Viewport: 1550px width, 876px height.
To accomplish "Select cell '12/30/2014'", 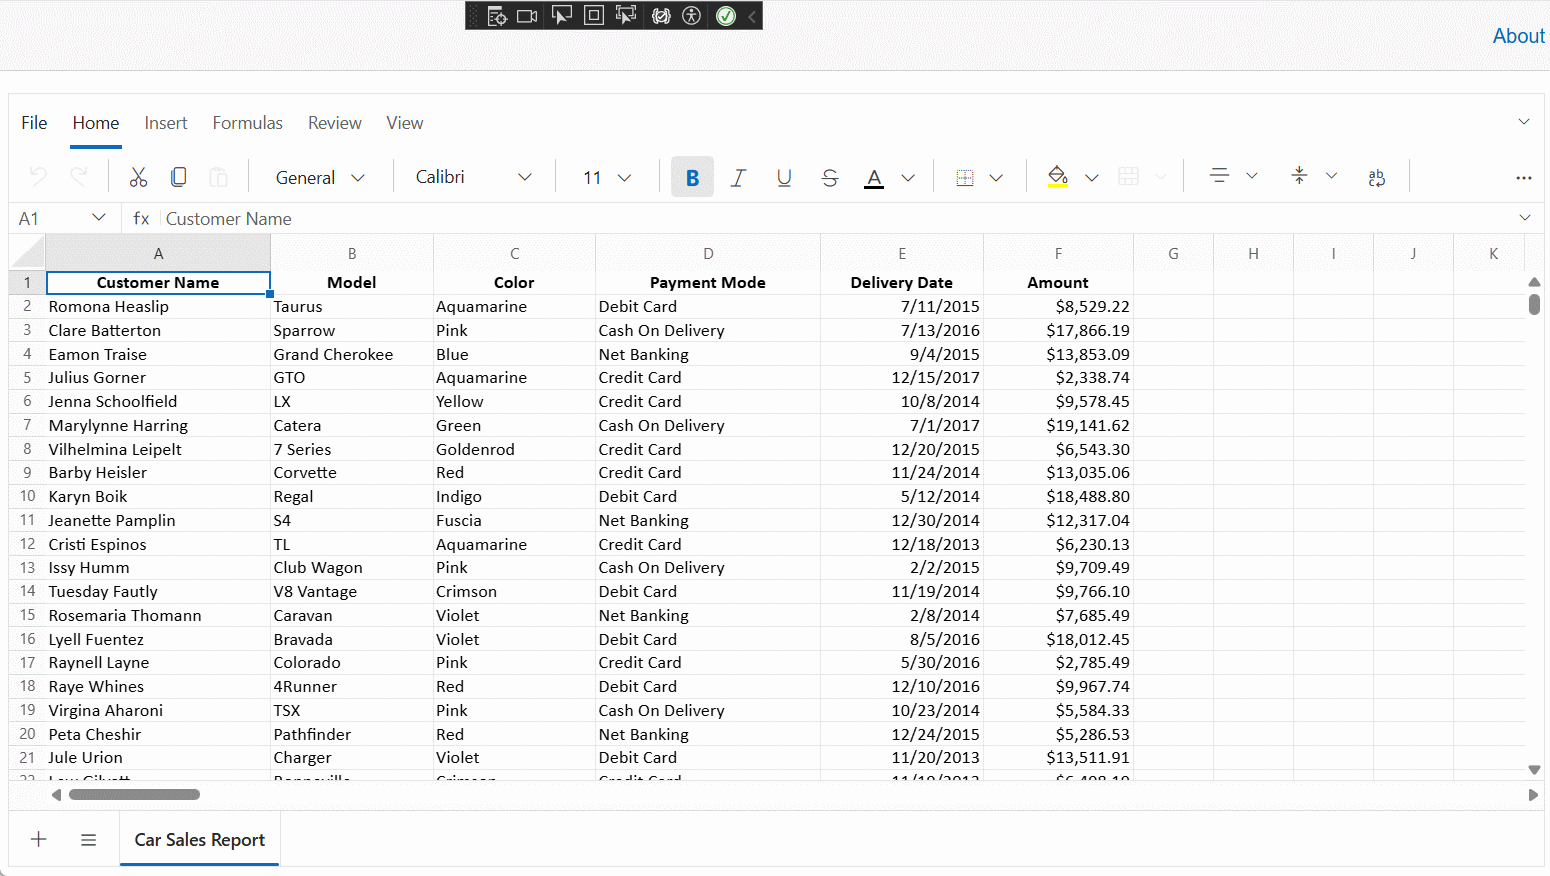I will [902, 520].
